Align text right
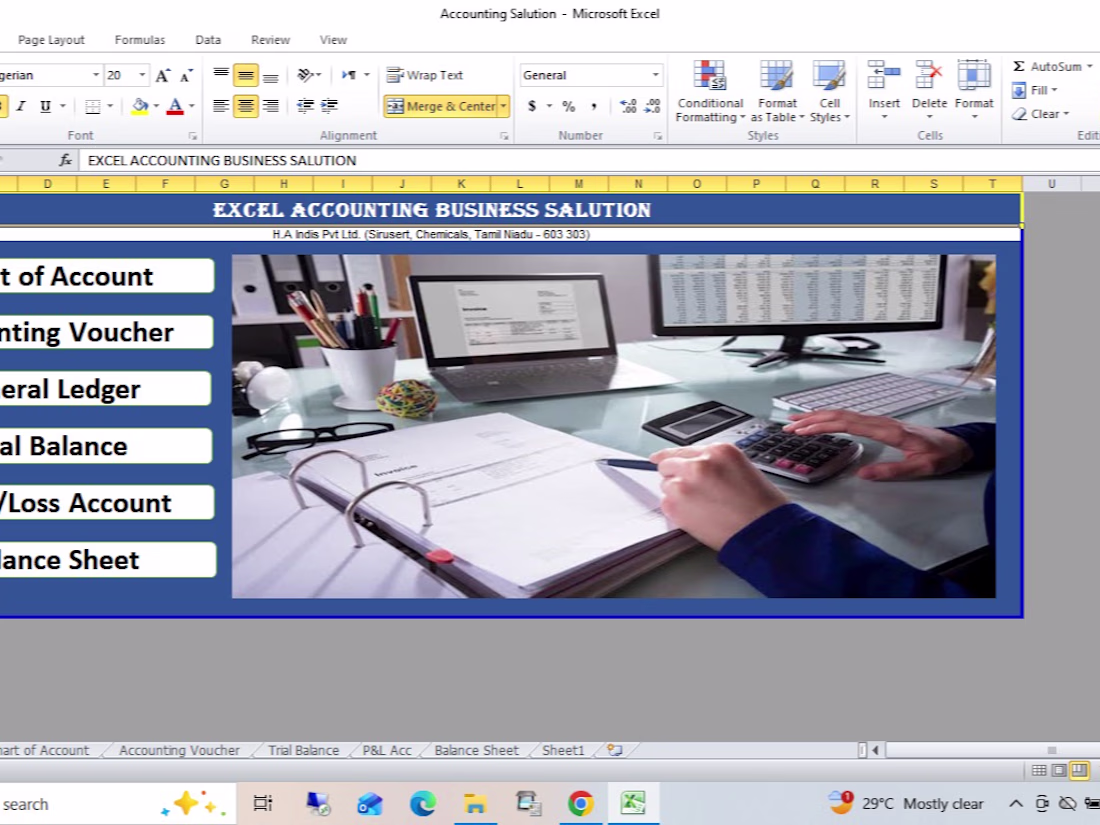 pos(270,106)
